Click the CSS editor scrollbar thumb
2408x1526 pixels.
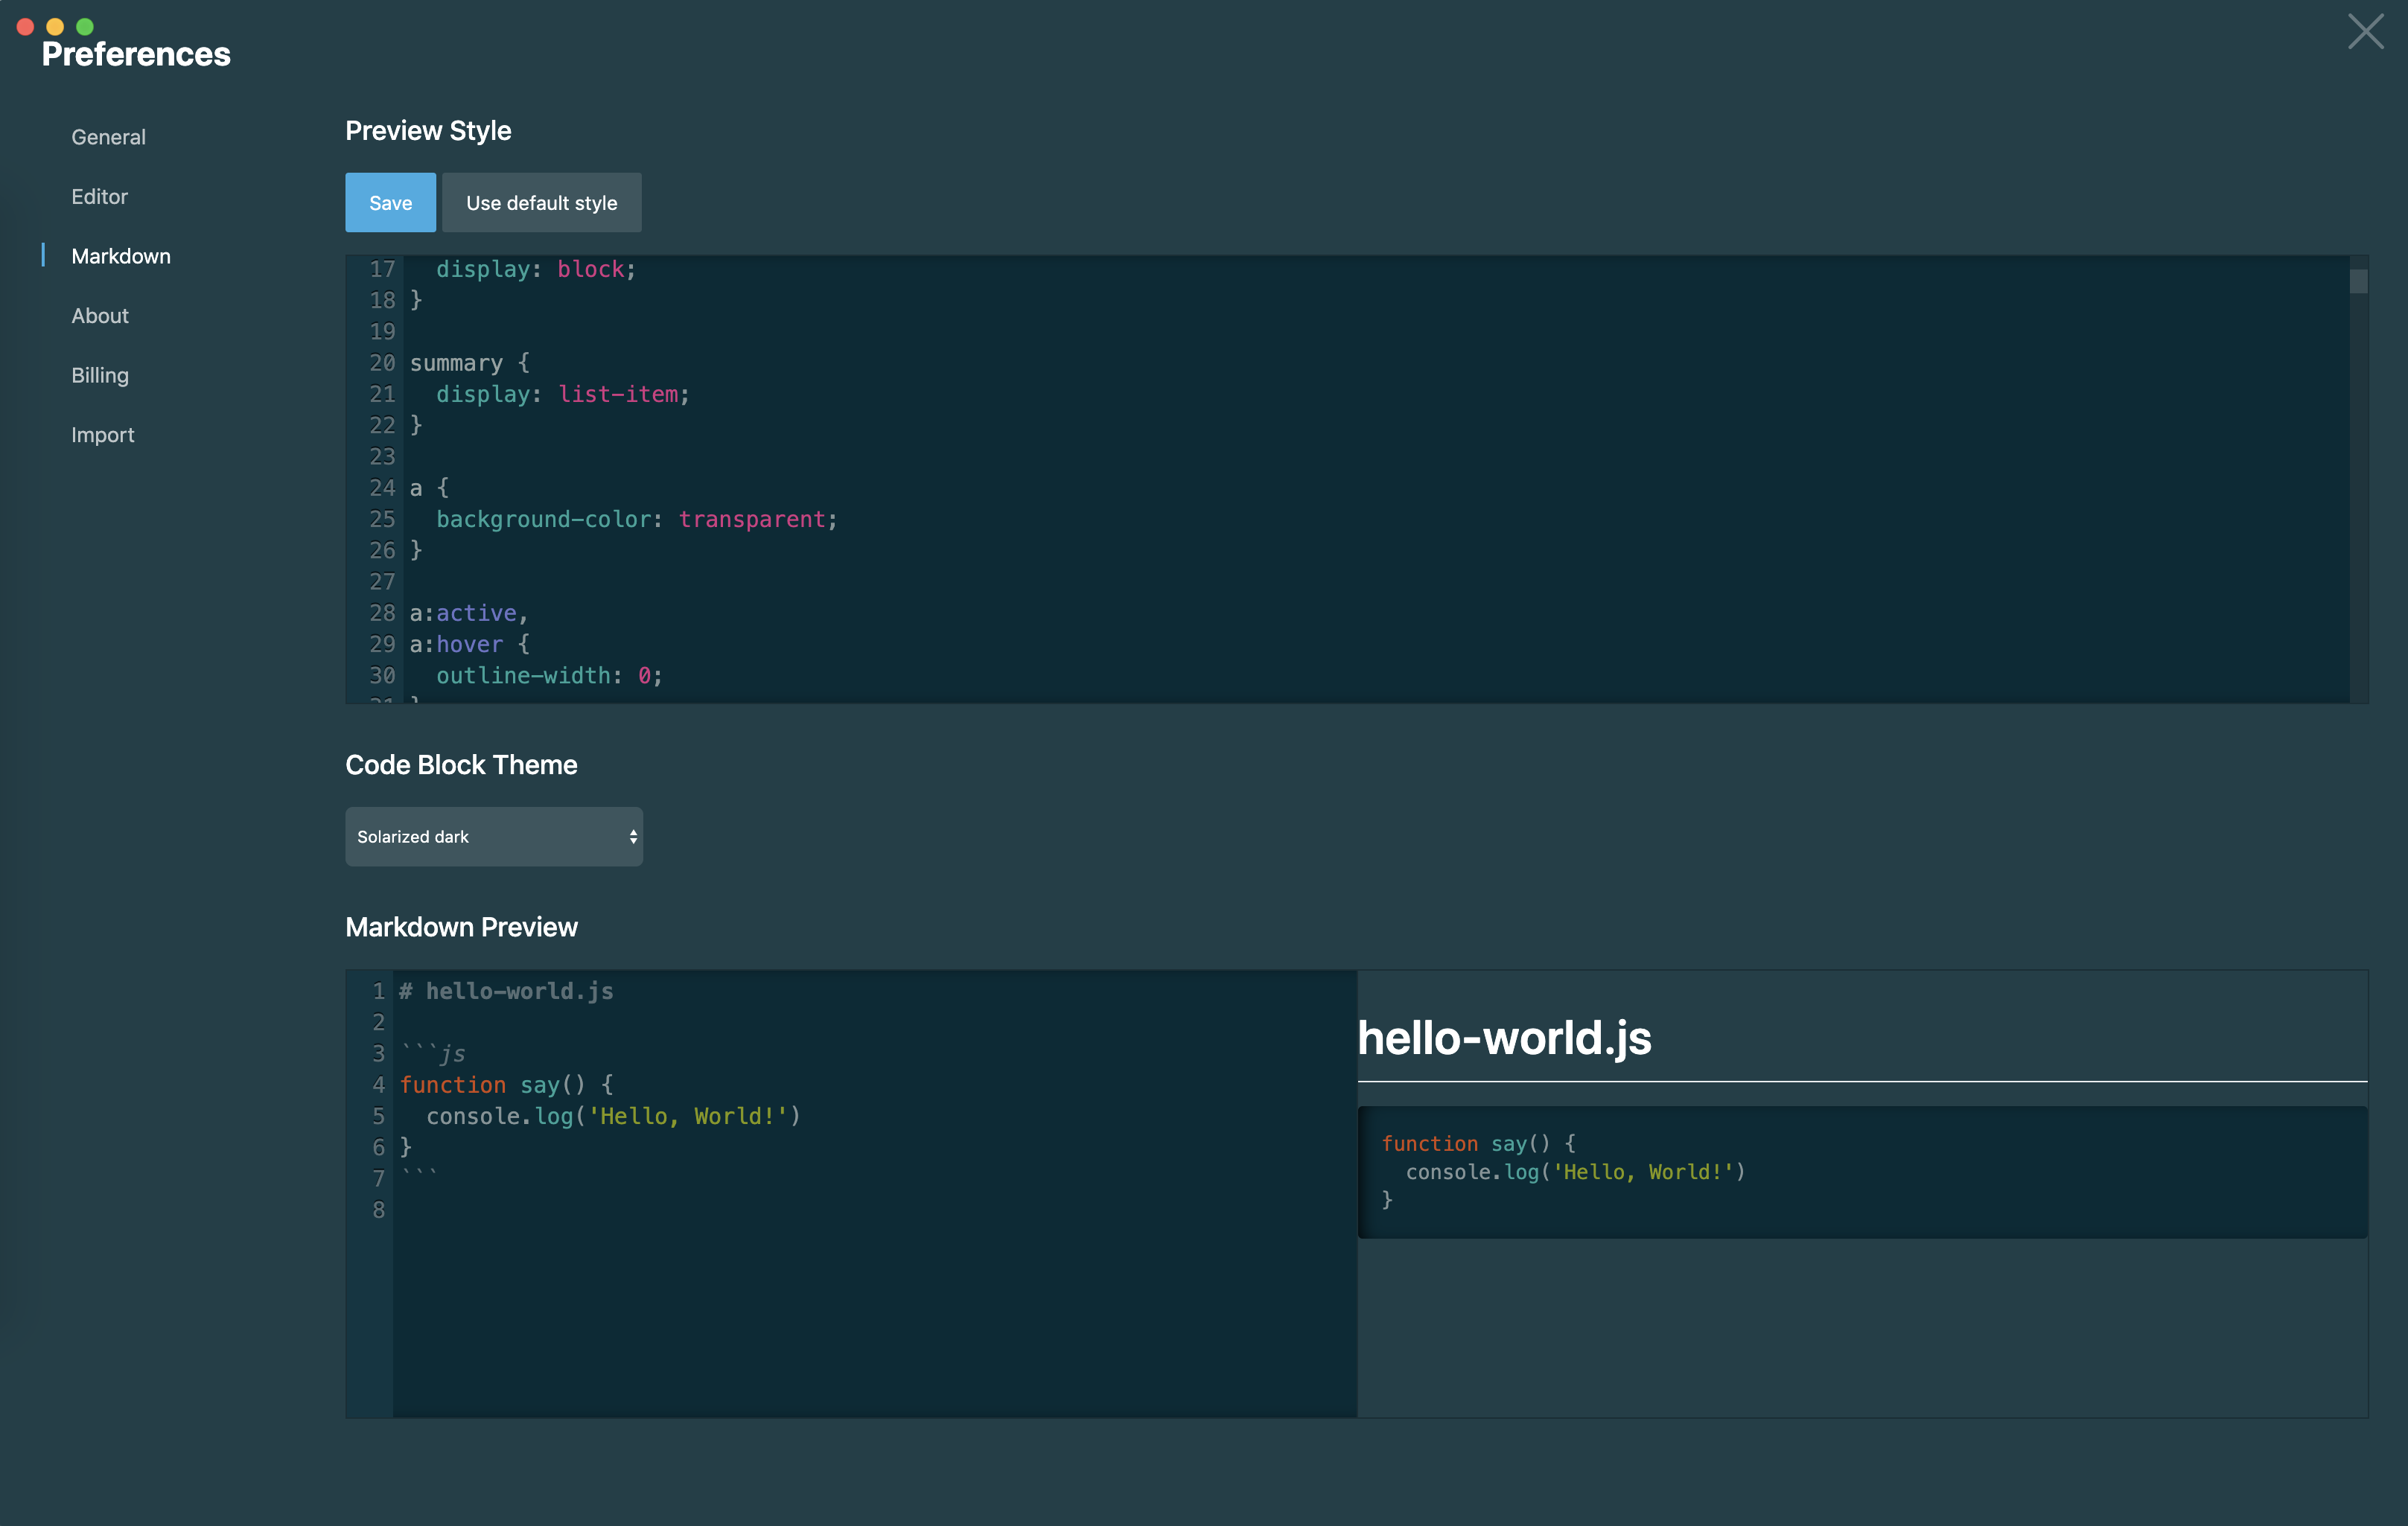(x=2358, y=282)
